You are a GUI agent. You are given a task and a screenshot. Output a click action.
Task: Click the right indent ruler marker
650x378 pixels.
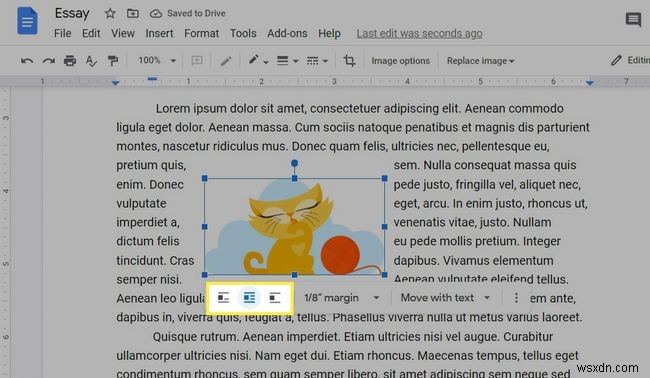[589, 83]
